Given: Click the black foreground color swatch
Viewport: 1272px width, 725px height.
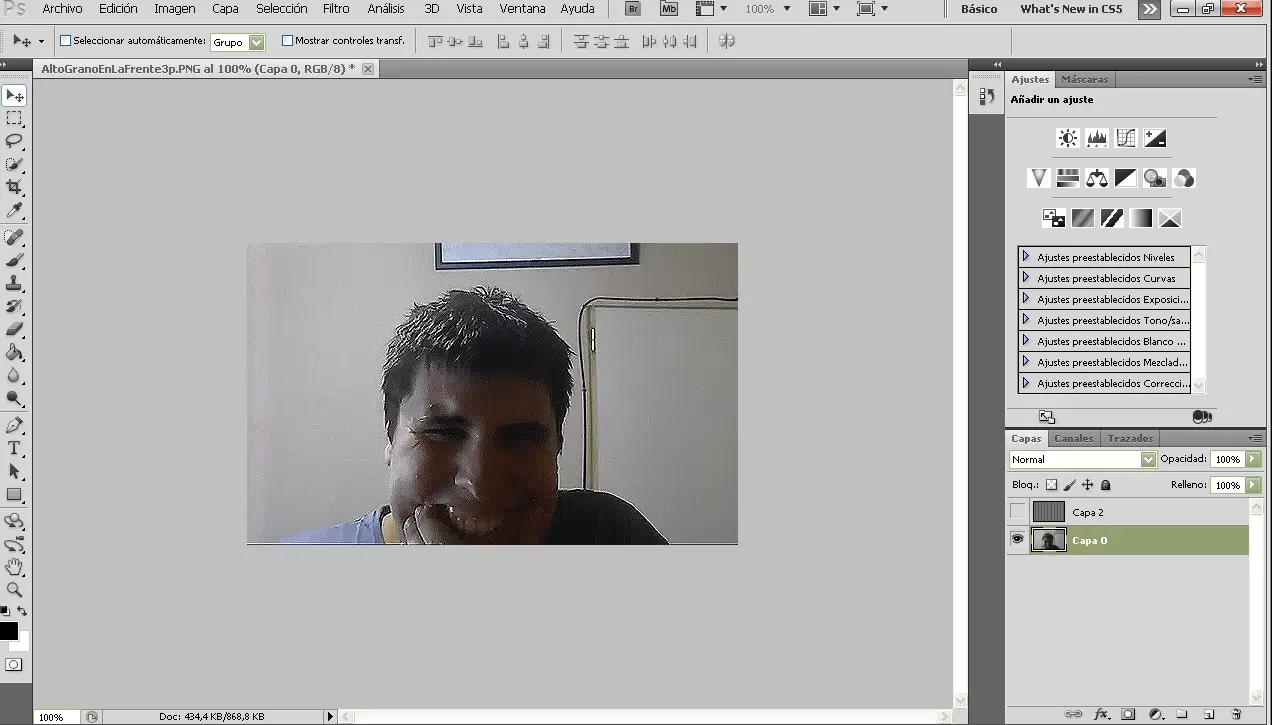Looking at the screenshot, I should (7, 631).
